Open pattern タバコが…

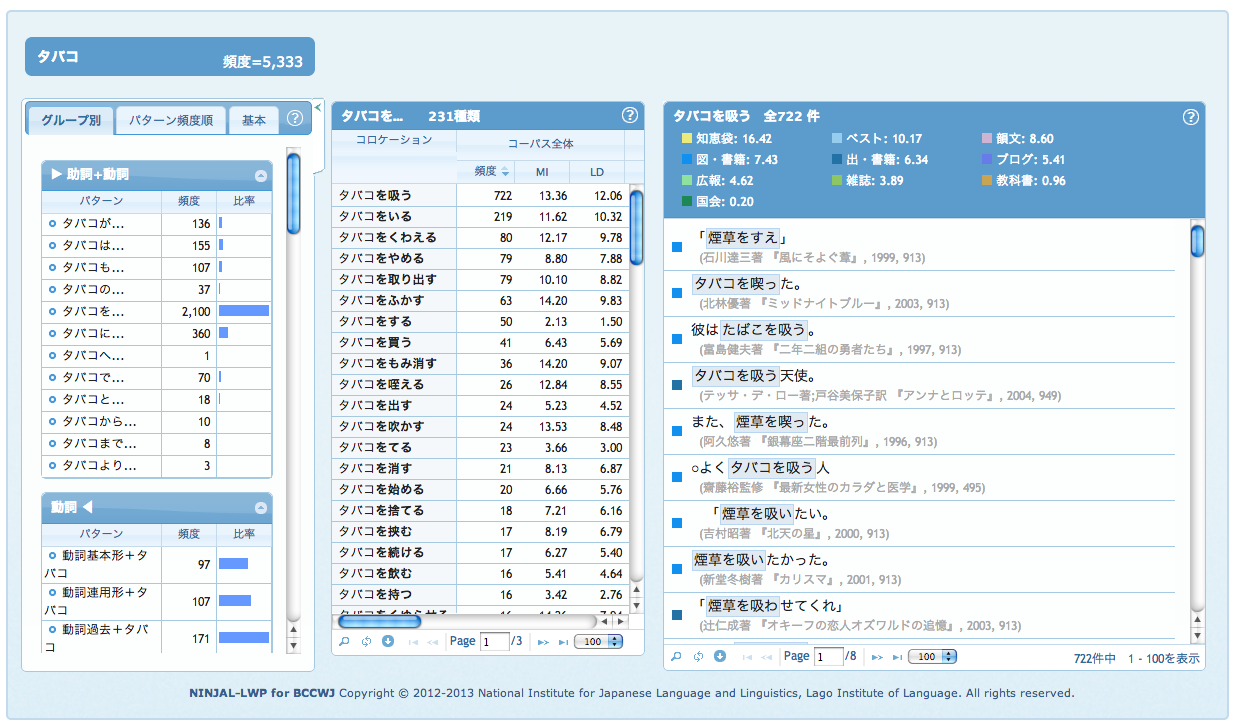93,224
